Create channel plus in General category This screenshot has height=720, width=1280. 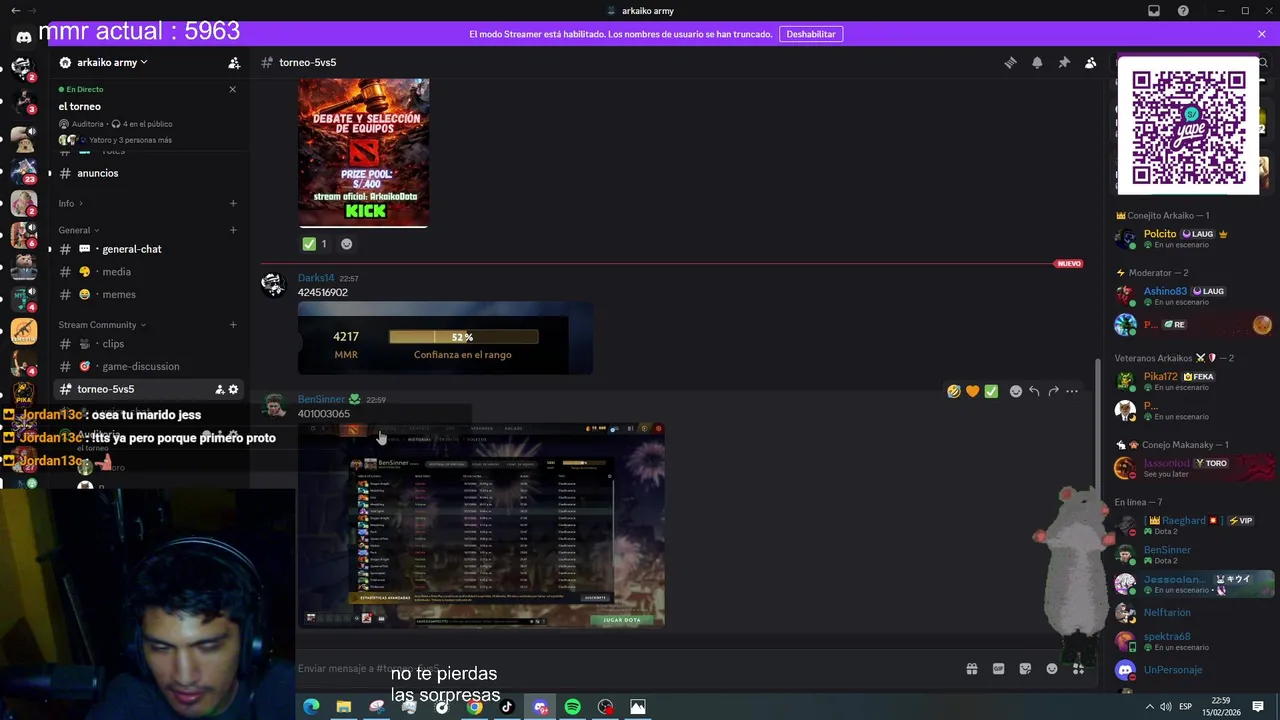233,230
